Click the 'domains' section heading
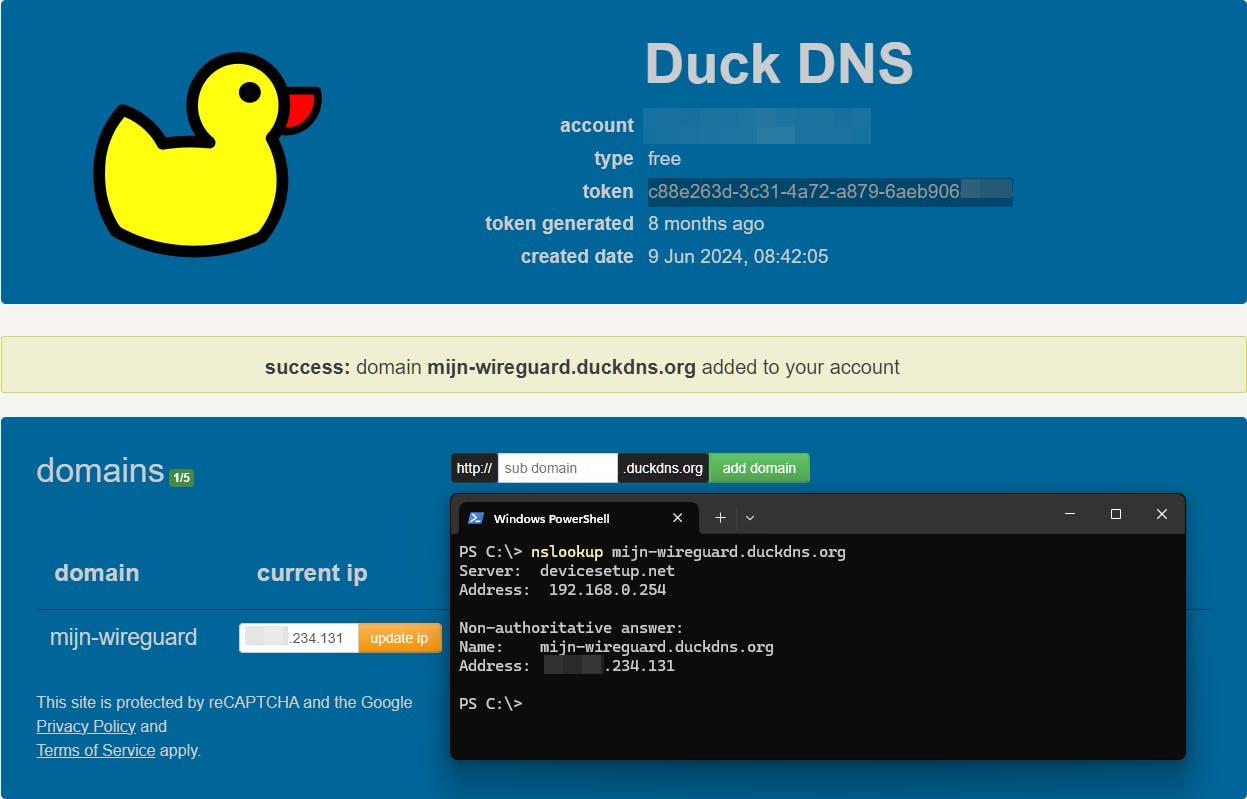The image size is (1247, 799). click(100, 470)
